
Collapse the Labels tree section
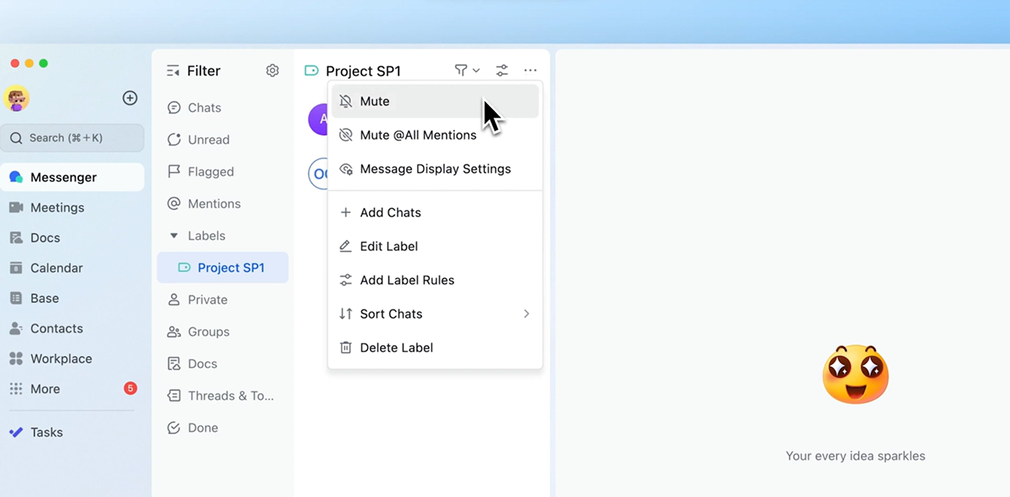(174, 236)
